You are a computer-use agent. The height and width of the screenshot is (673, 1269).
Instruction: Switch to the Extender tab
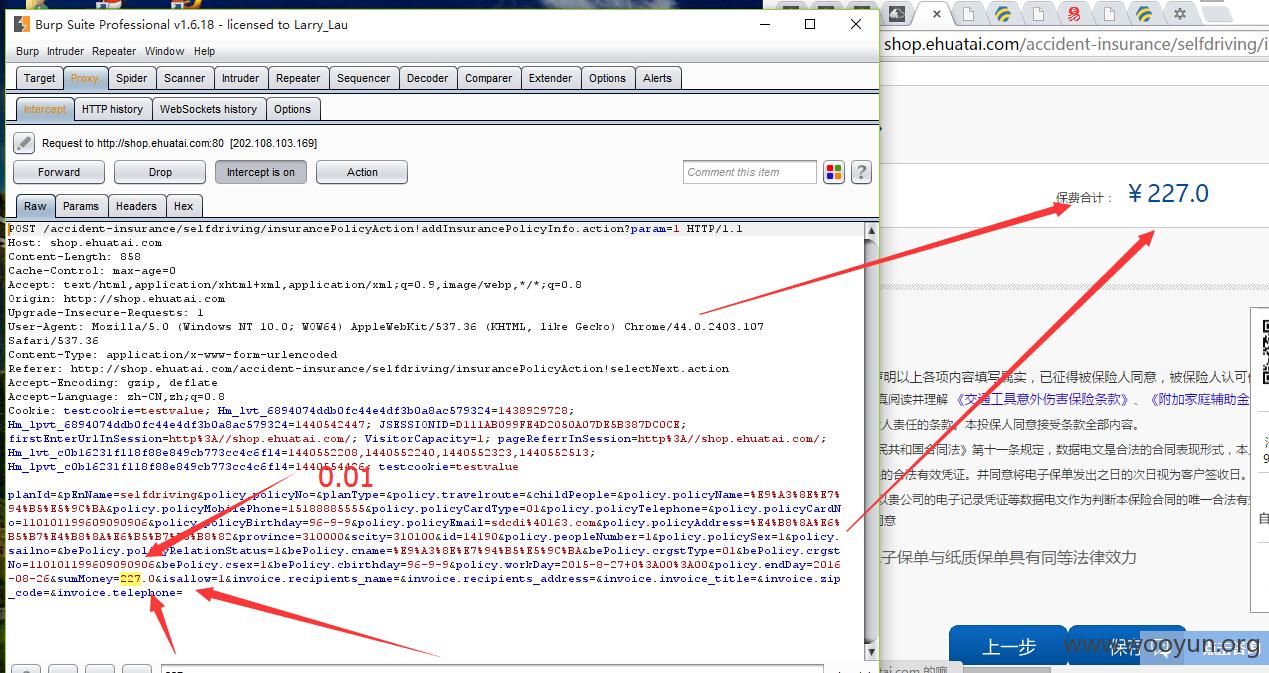(x=551, y=78)
